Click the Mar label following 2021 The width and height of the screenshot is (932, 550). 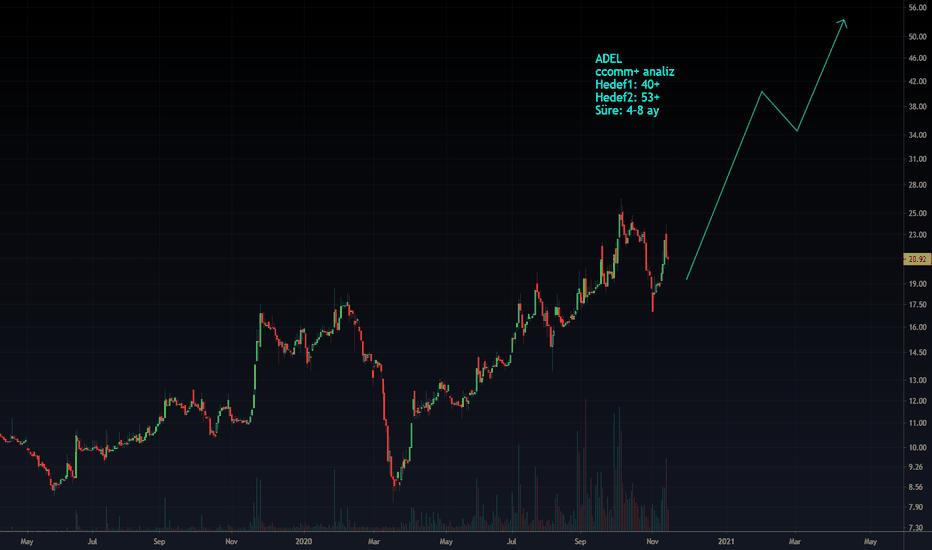[795, 542]
